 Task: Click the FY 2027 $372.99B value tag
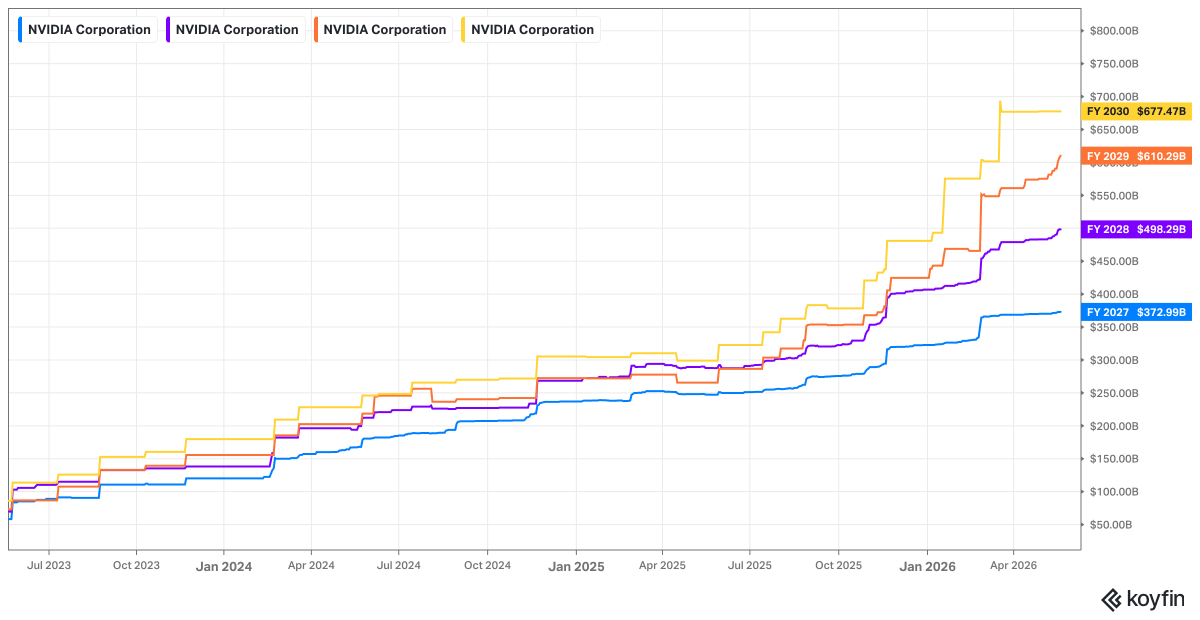1136,312
